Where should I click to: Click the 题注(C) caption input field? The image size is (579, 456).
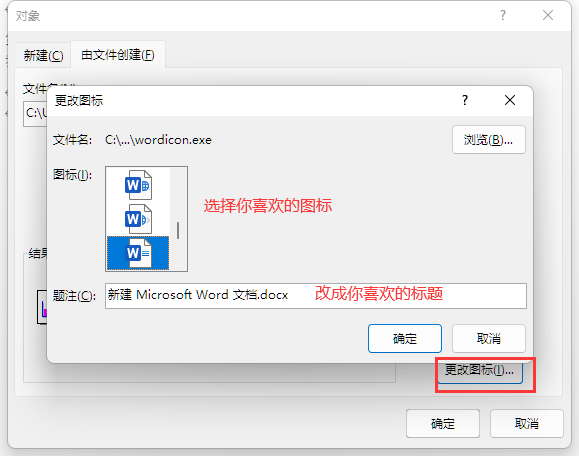click(x=316, y=296)
